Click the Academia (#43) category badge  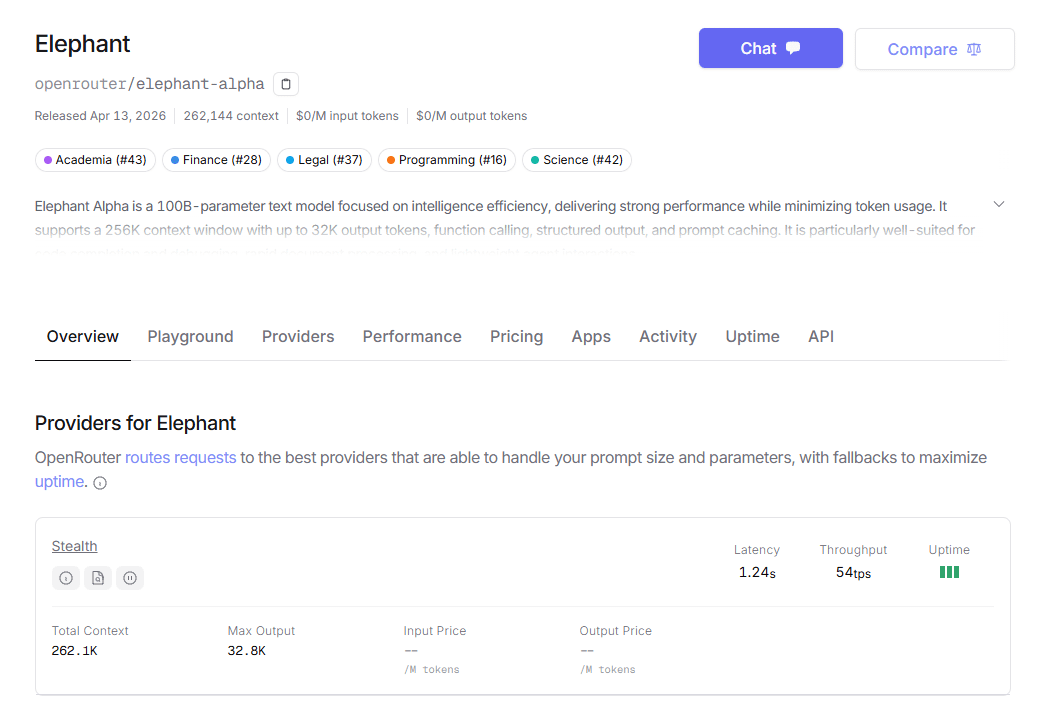(x=95, y=160)
